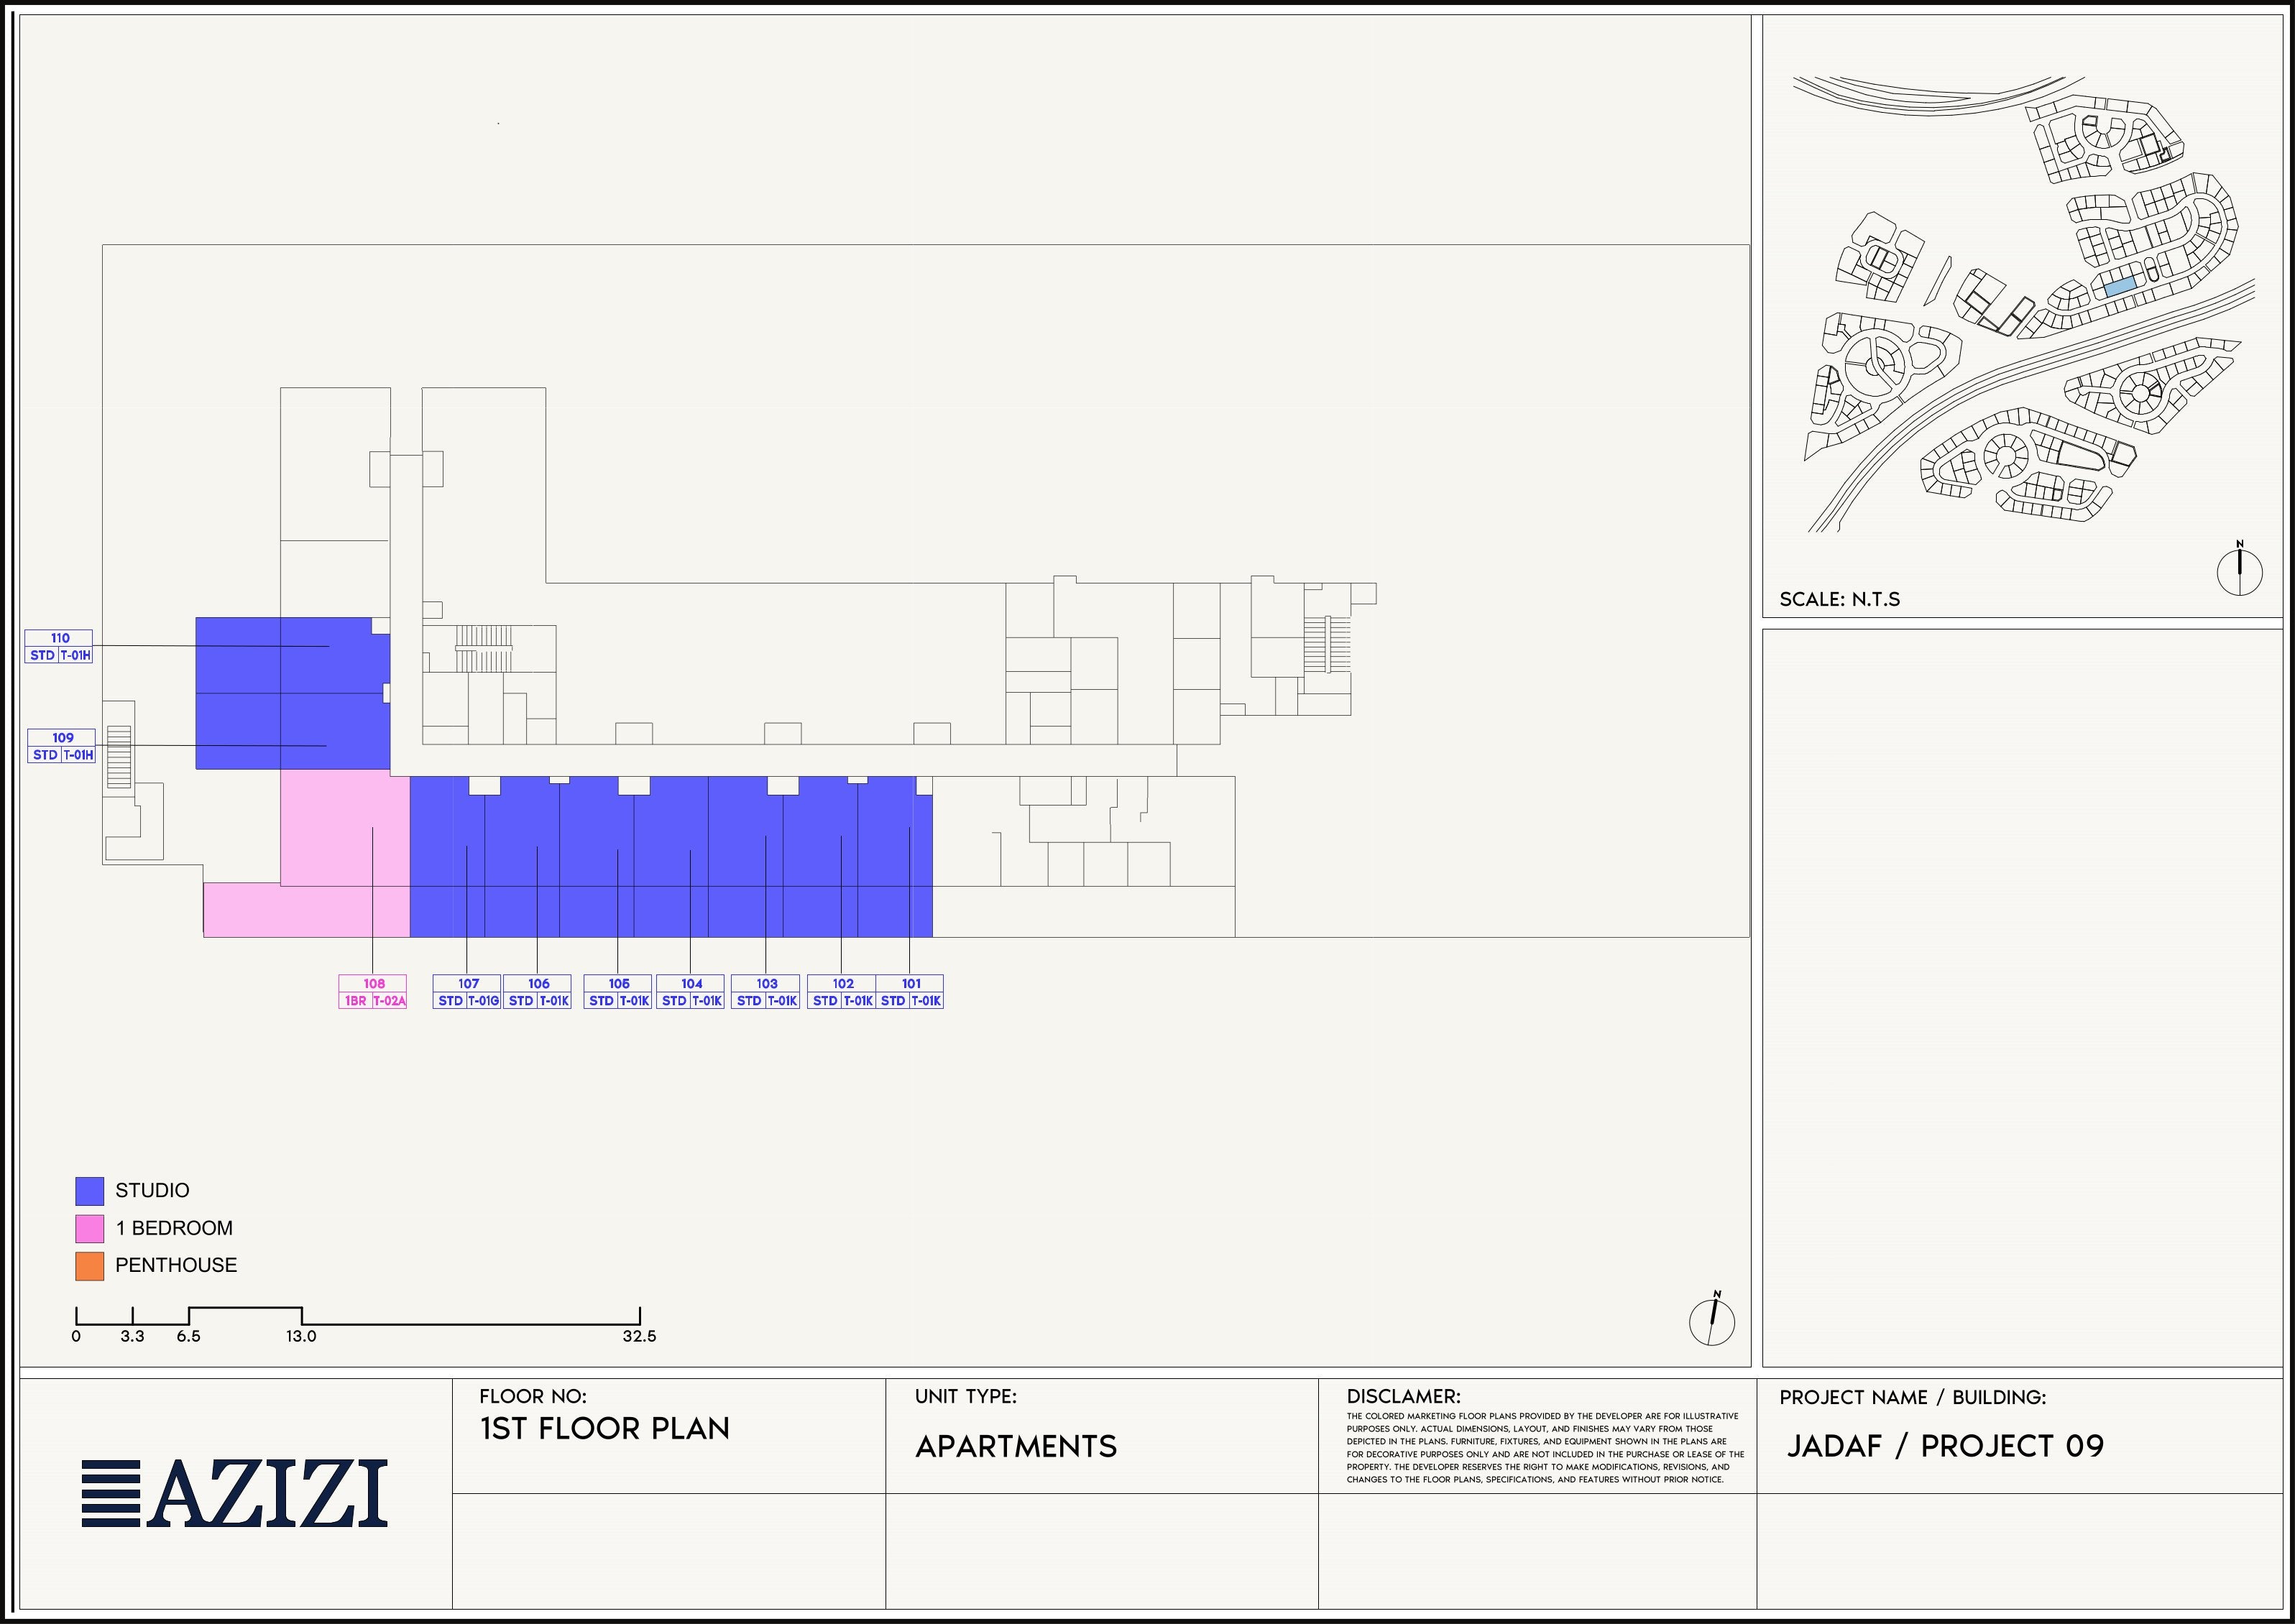Click the UNIT TYPE: heading
The width and height of the screenshot is (2295, 1624).
966,1396
